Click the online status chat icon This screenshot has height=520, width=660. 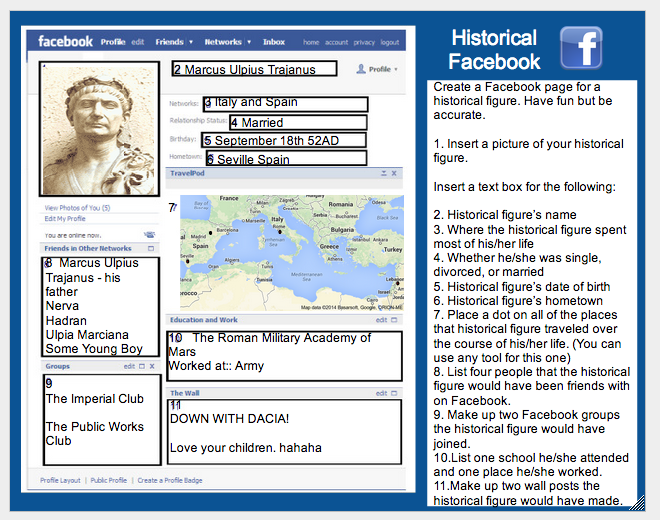point(149,235)
